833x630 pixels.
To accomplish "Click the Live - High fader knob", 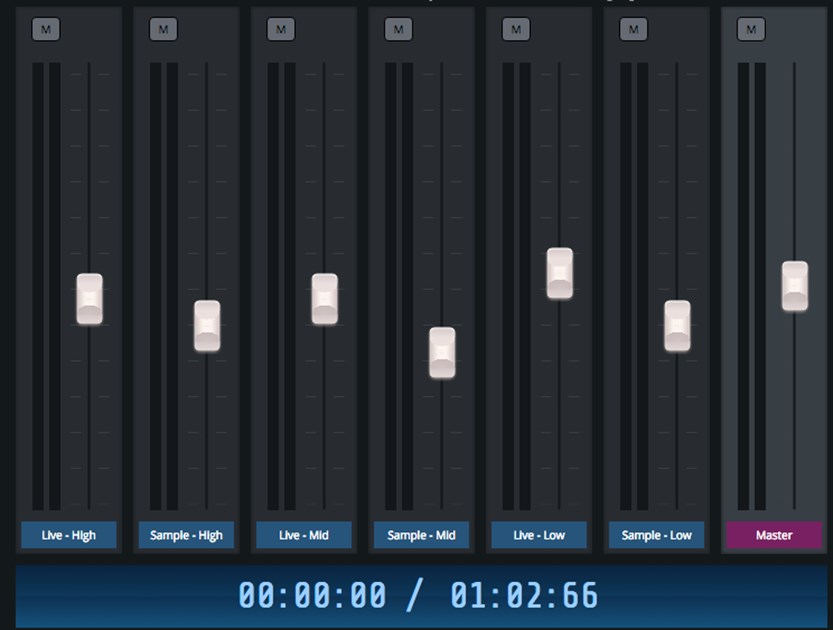I will pos(90,299).
